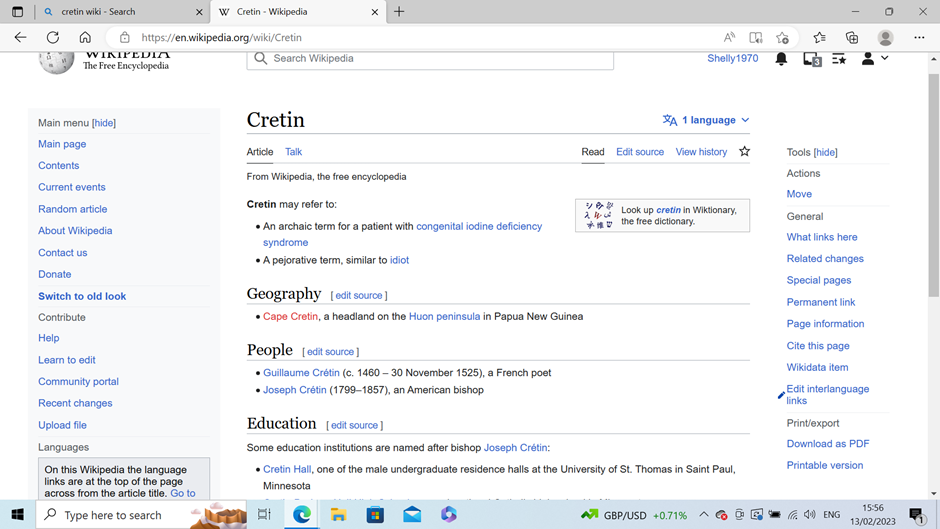The height and width of the screenshot is (529, 940).
Task: Click the Wikipedia globe logo
Action: pos(56,60)
